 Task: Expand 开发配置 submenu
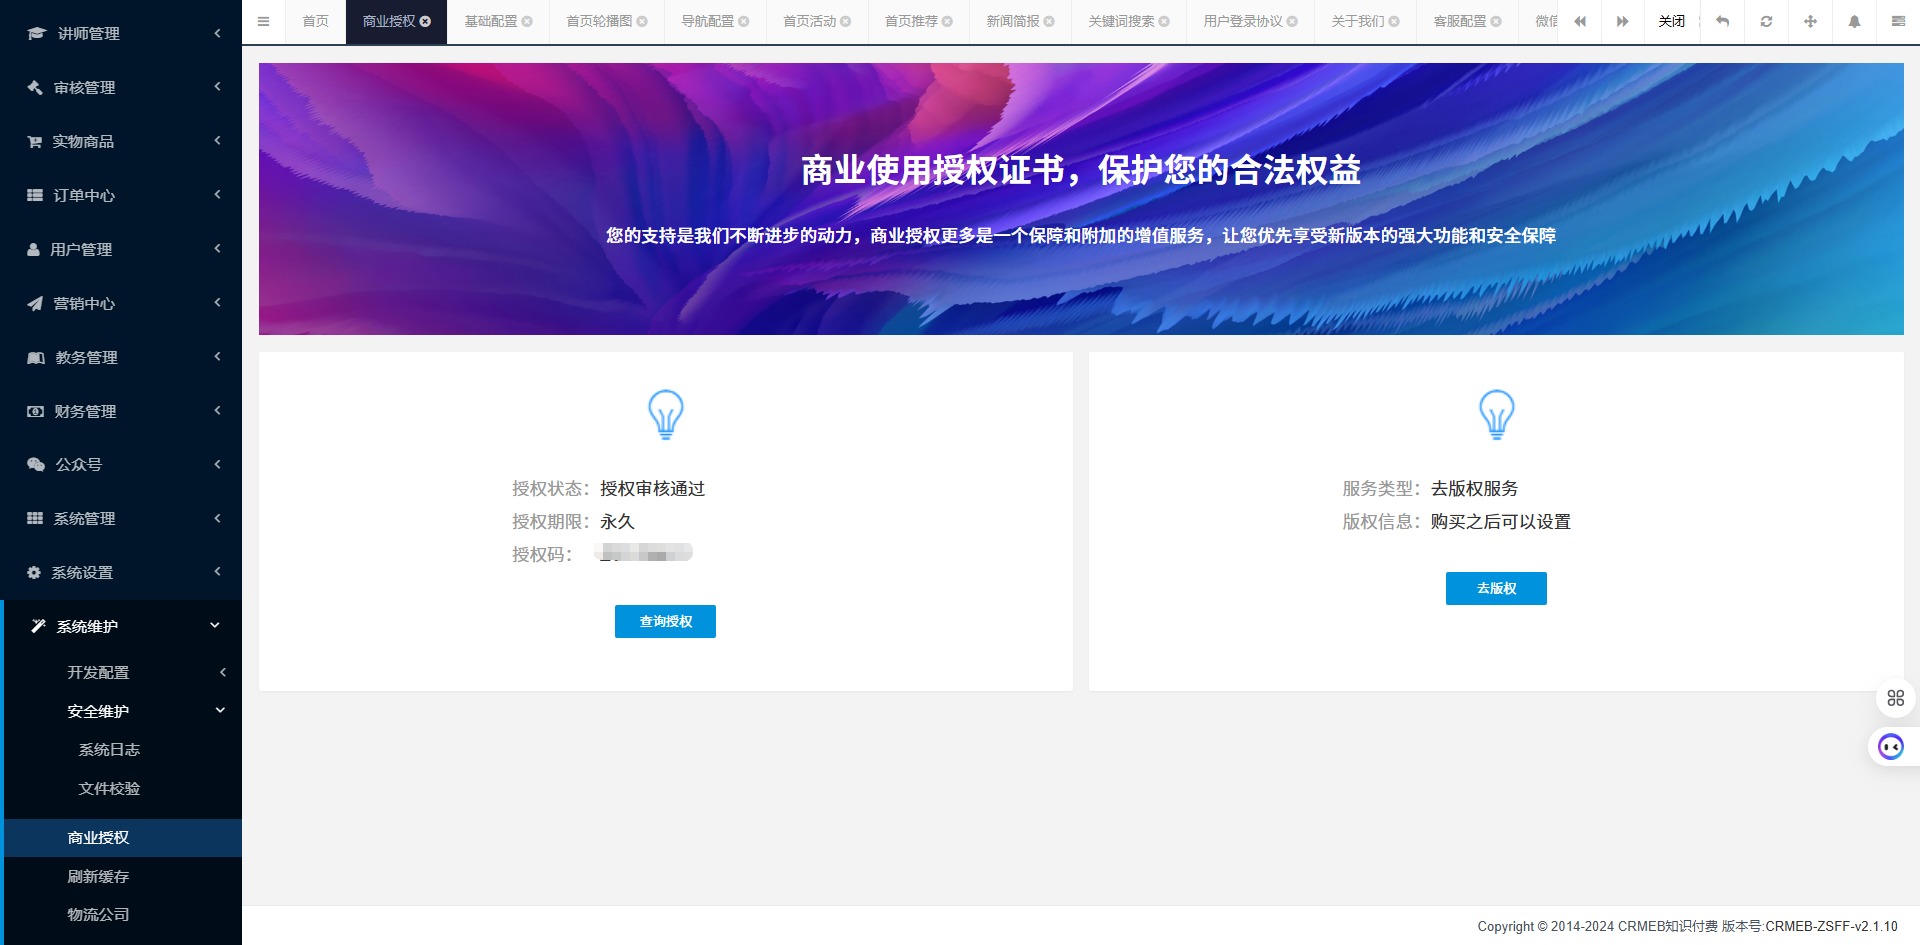pyautogui.click(x=121, y=672)
